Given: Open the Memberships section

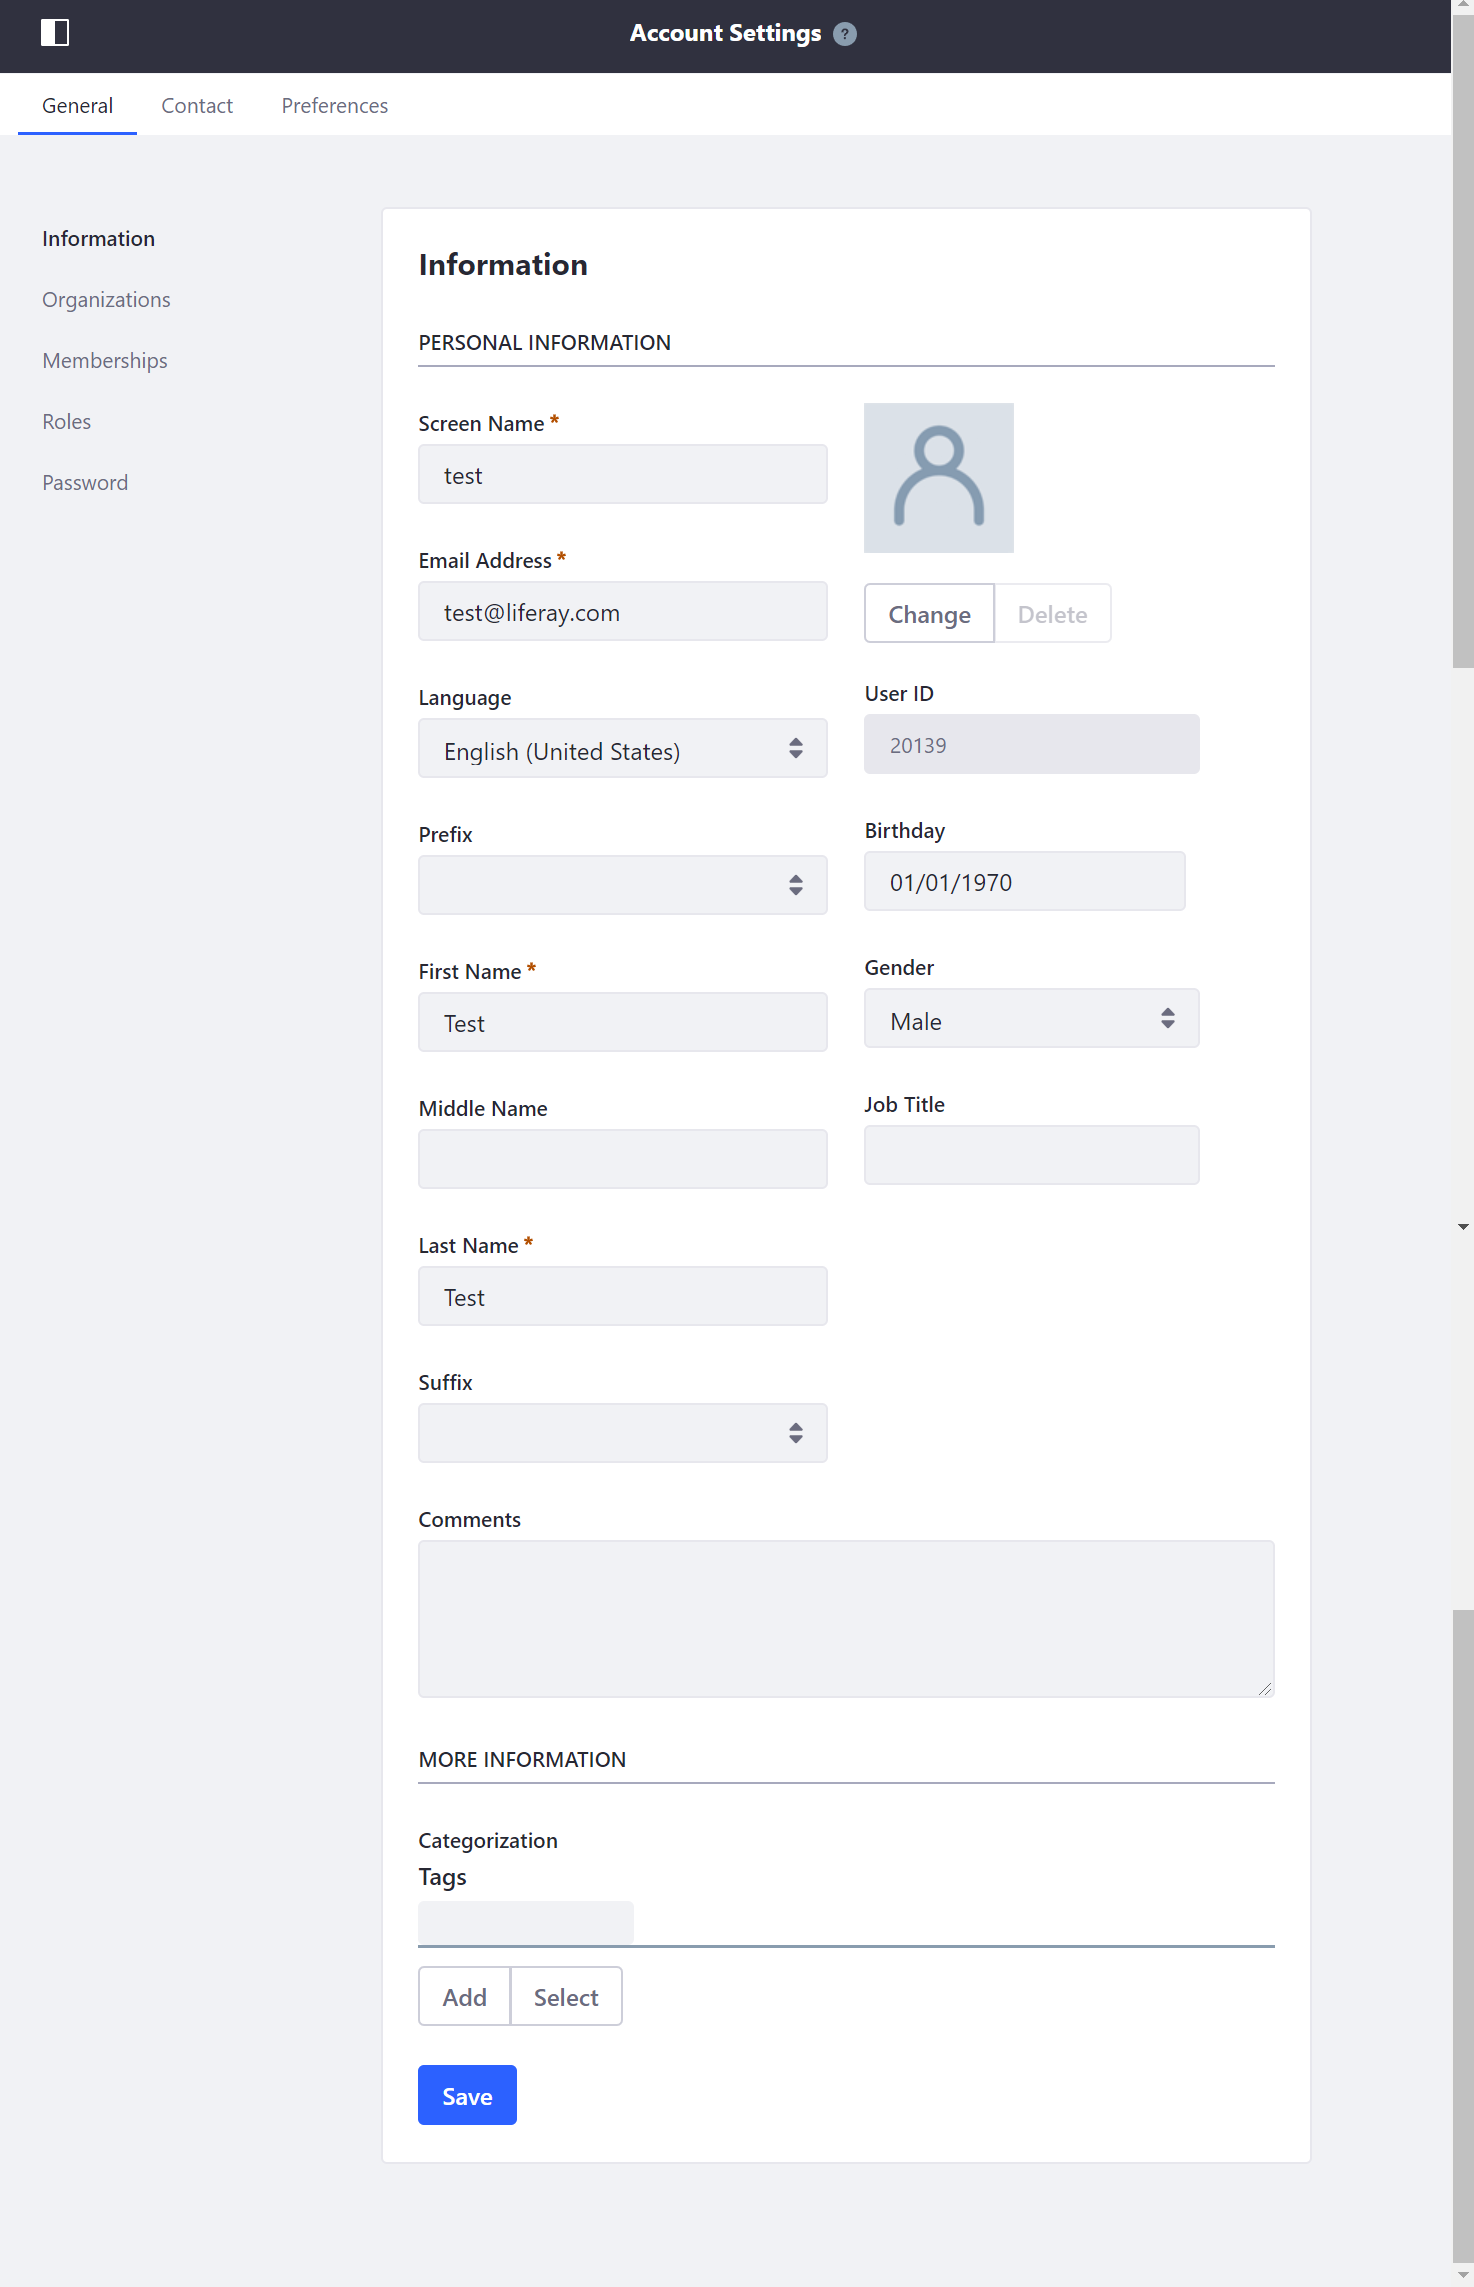Looking at the screenshot, I should pyautogui.click(x=105, y=360).
